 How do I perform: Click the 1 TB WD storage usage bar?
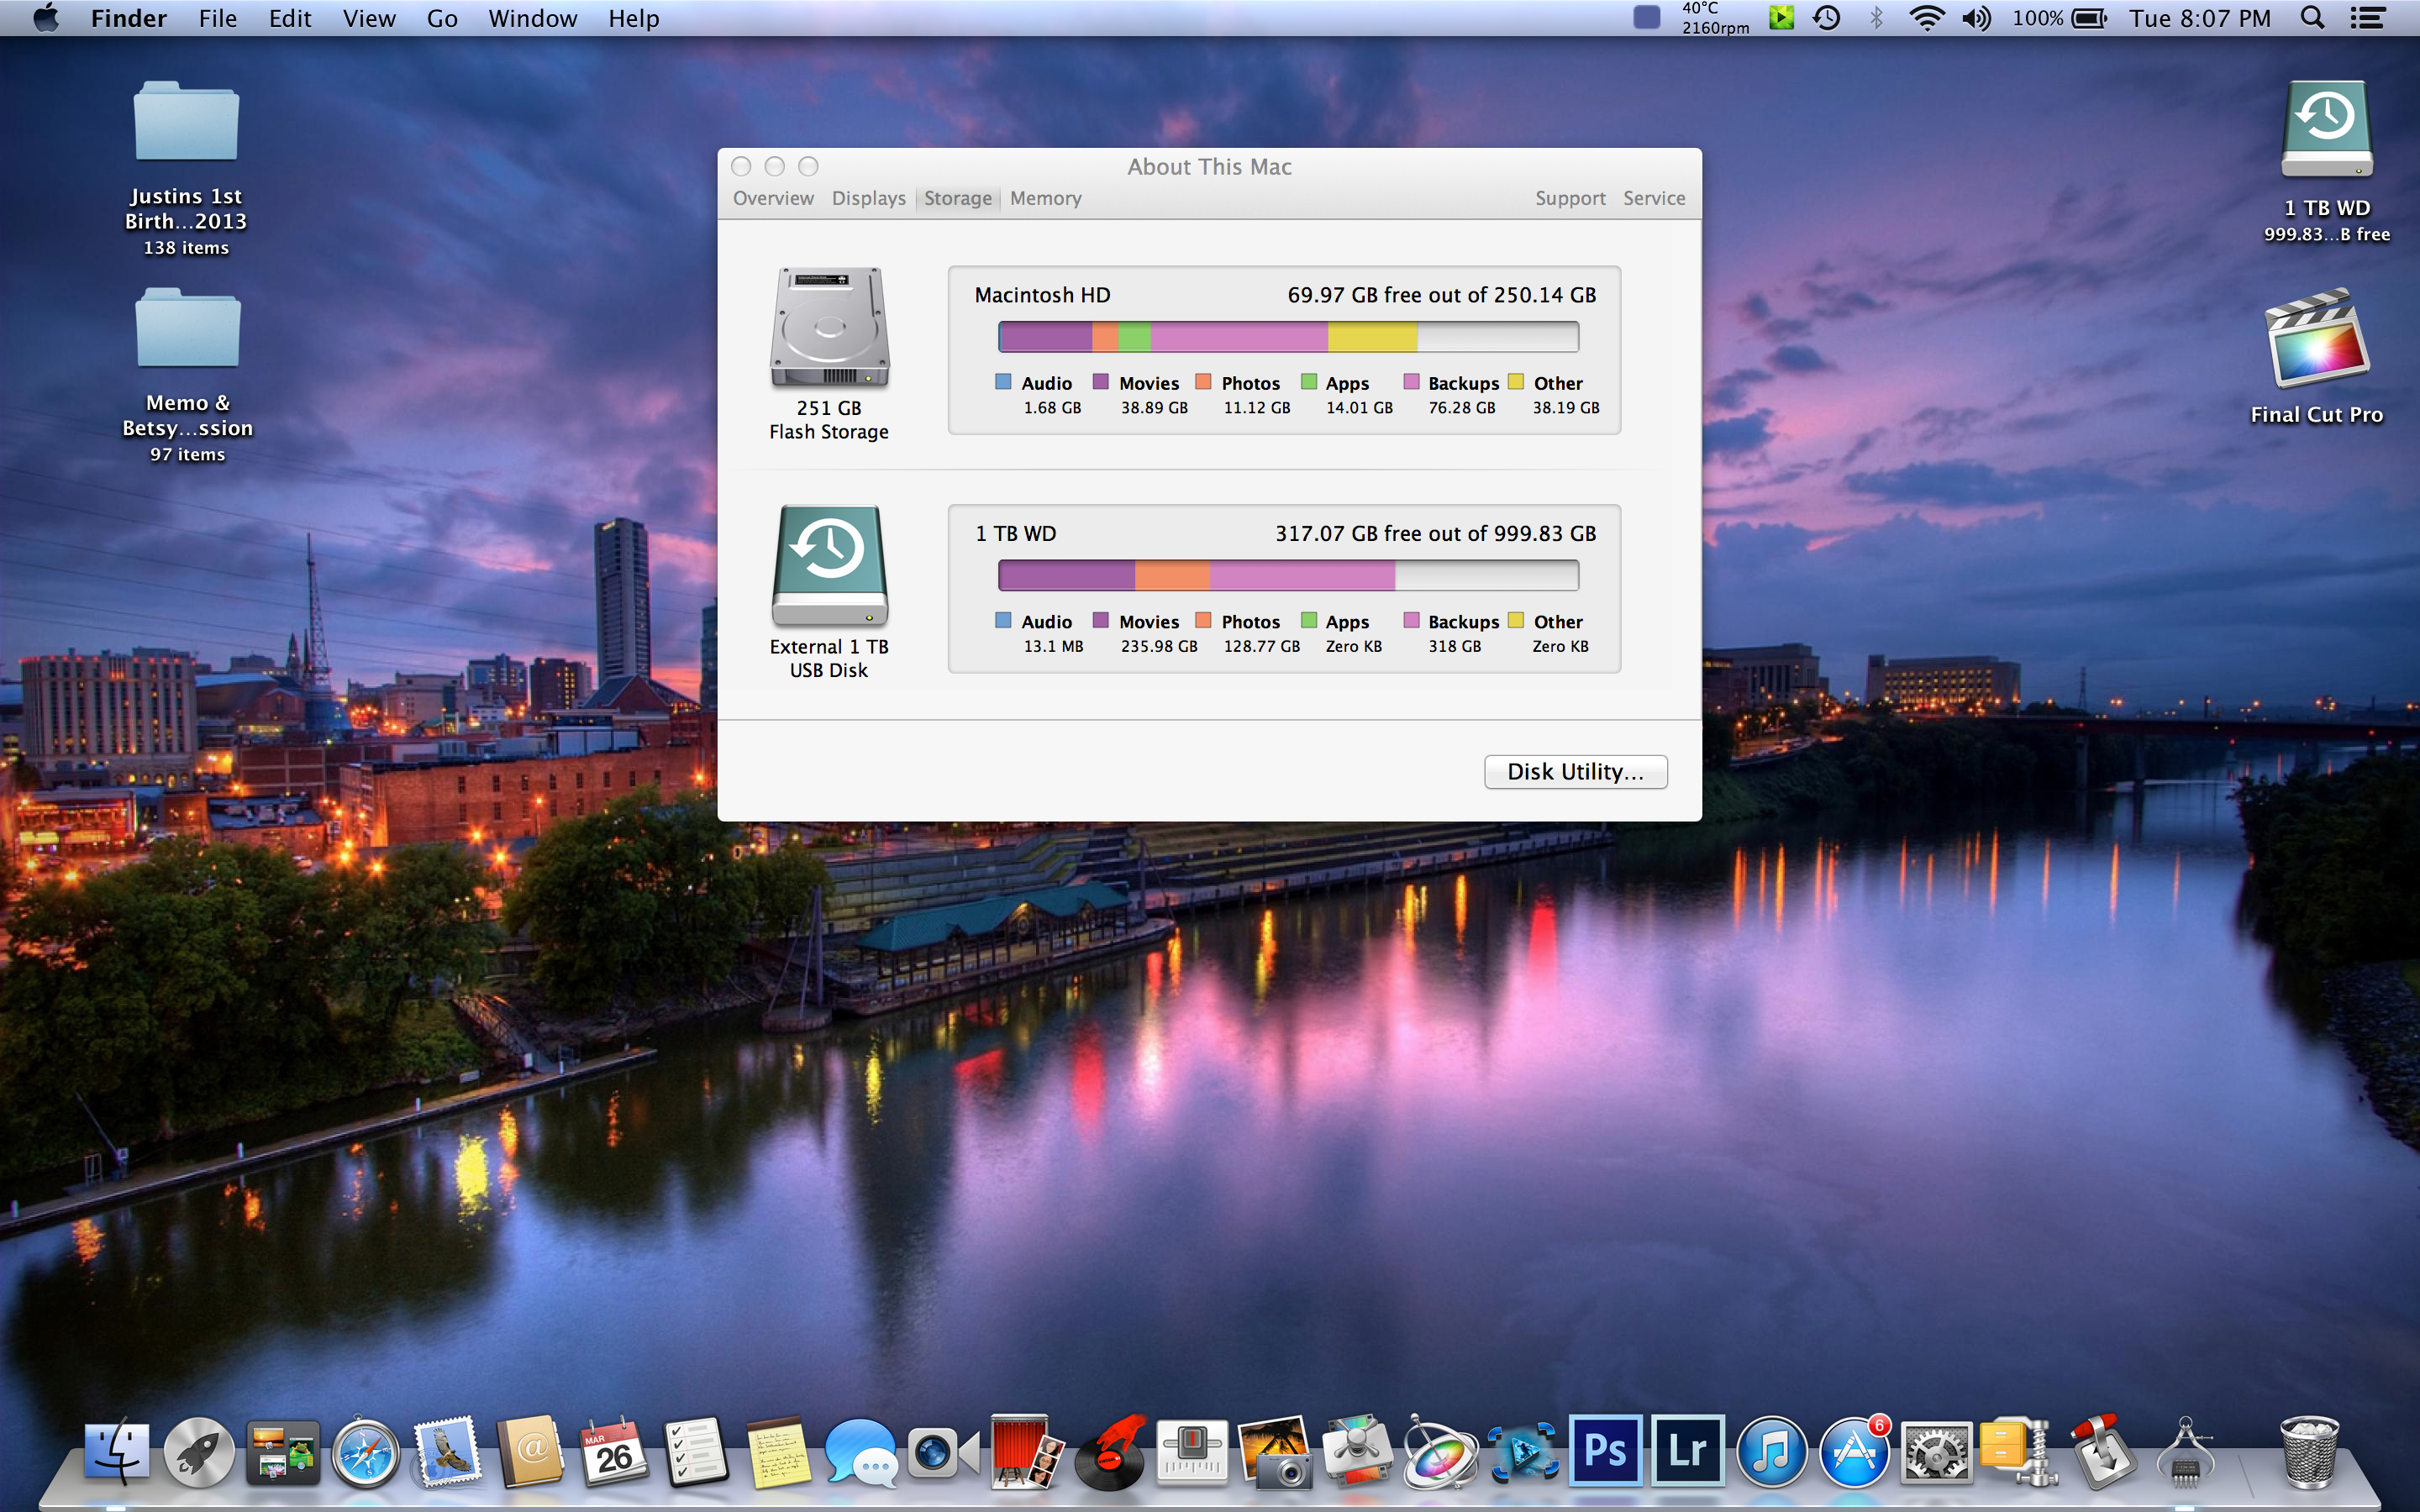1288,575
